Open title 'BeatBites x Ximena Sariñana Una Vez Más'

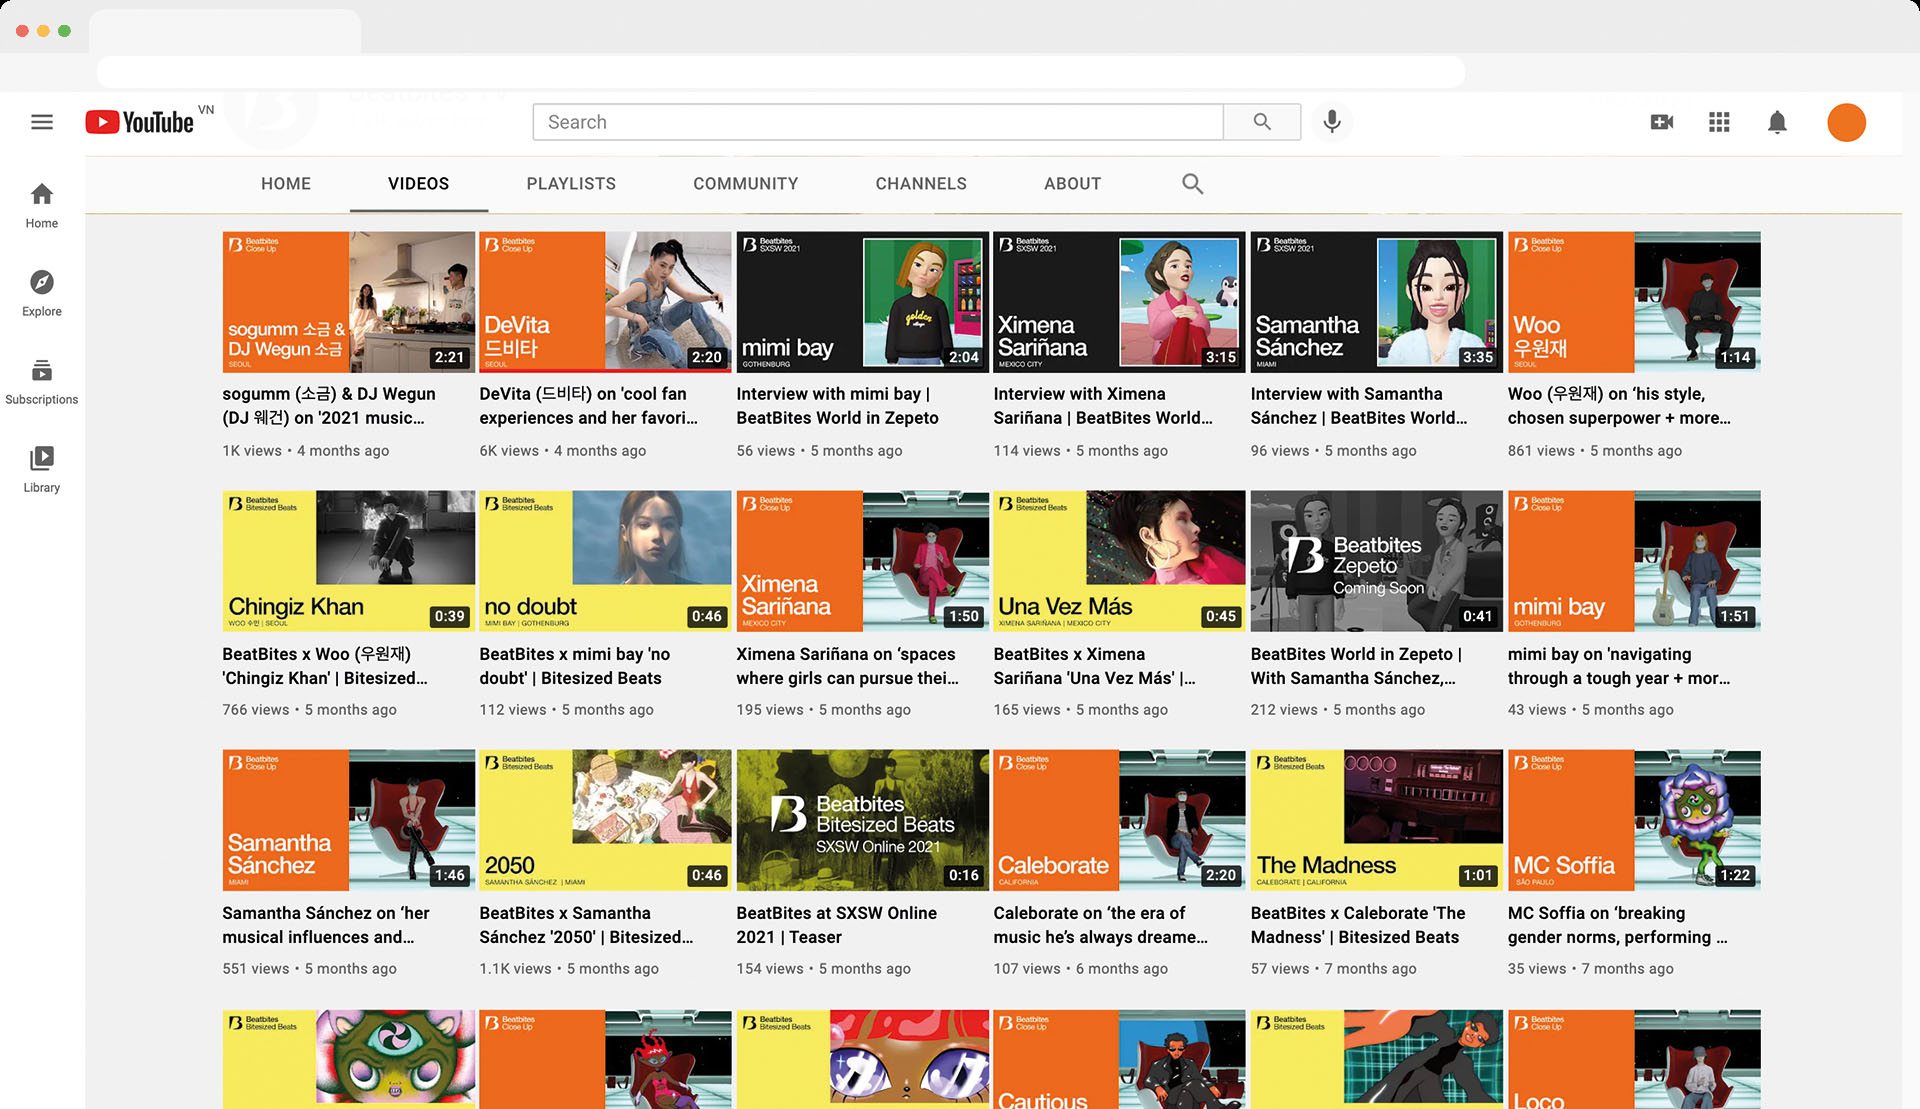click(x=1094, y=666)
